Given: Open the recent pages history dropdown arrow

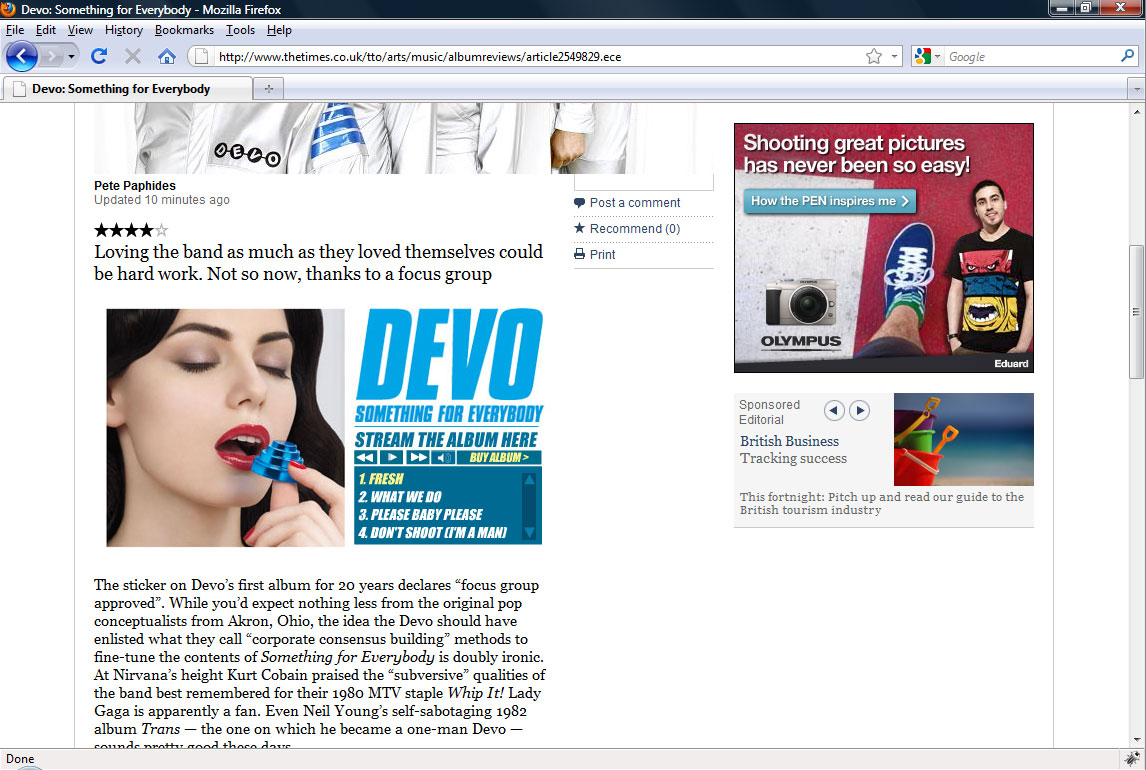Looking at the screenshot, I should (x=71, y=56).
